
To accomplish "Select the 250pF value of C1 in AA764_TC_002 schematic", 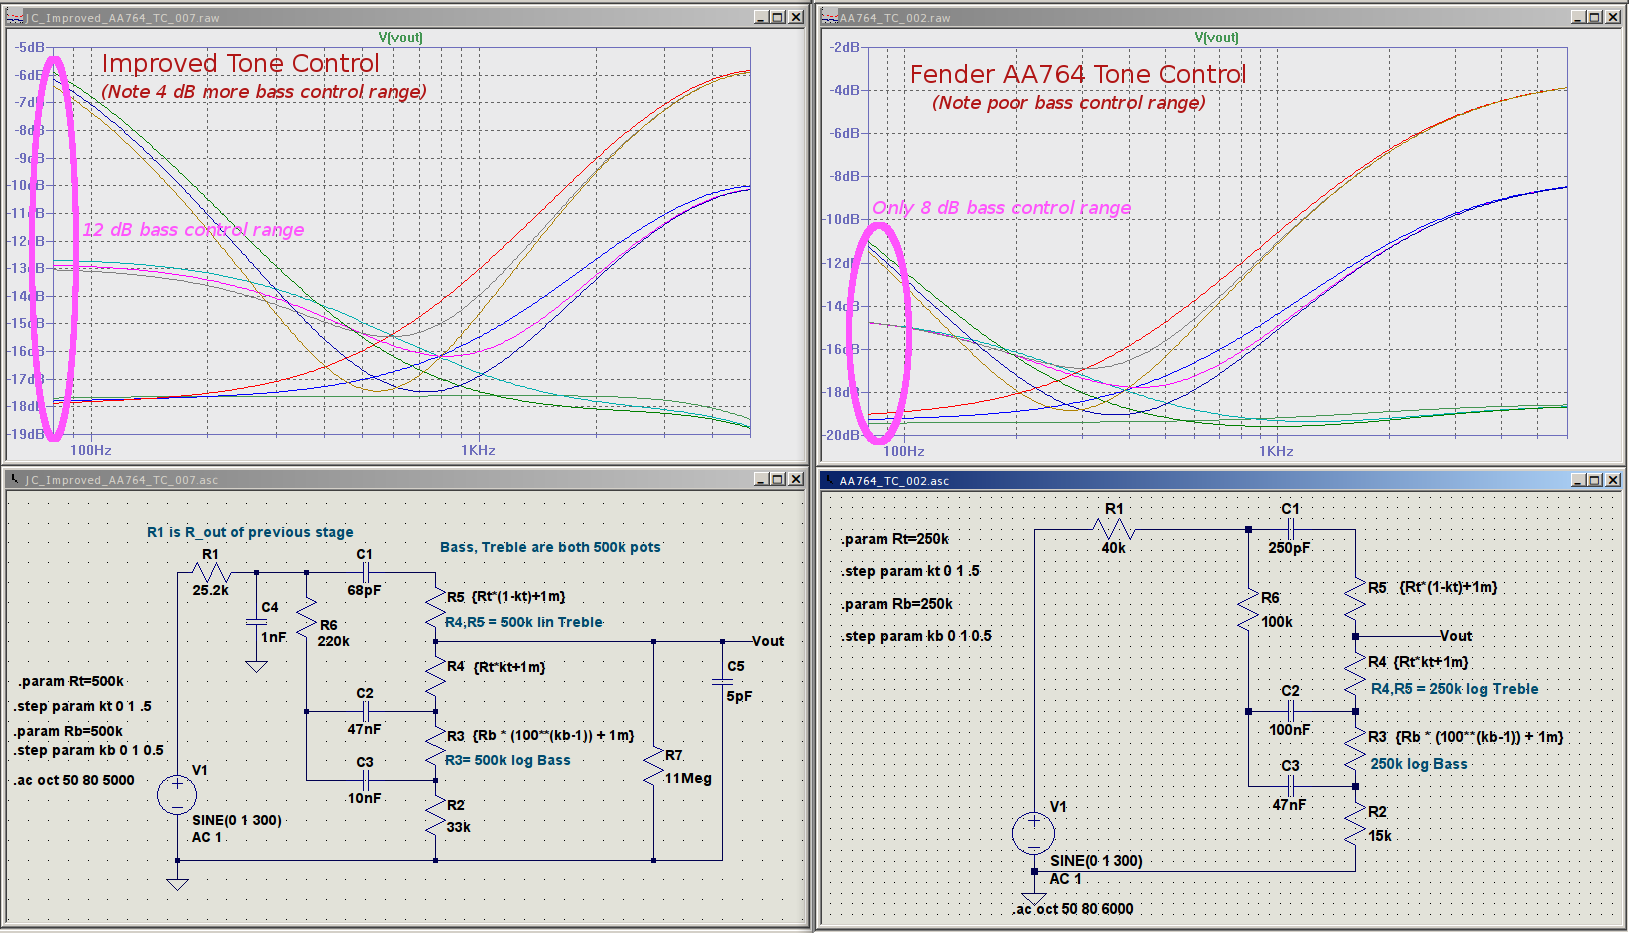I will pyautogui.click(x=1289, y=548).
